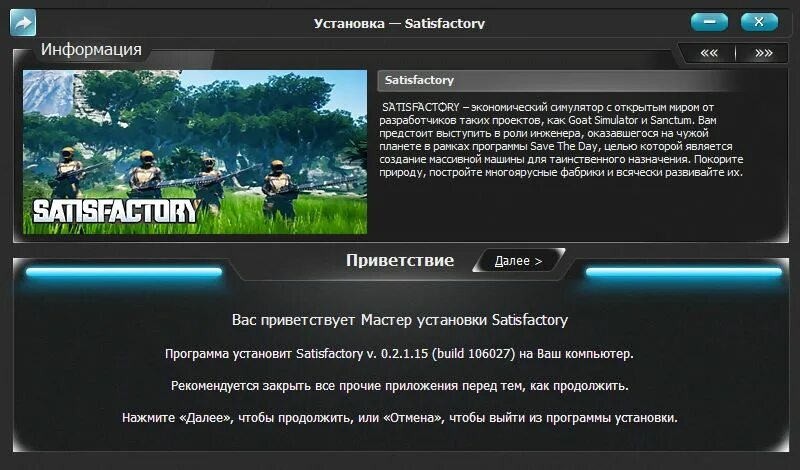
Task: Go to previous slide with «« arrow
Action: pyautogui.click(x=709, y=53)
